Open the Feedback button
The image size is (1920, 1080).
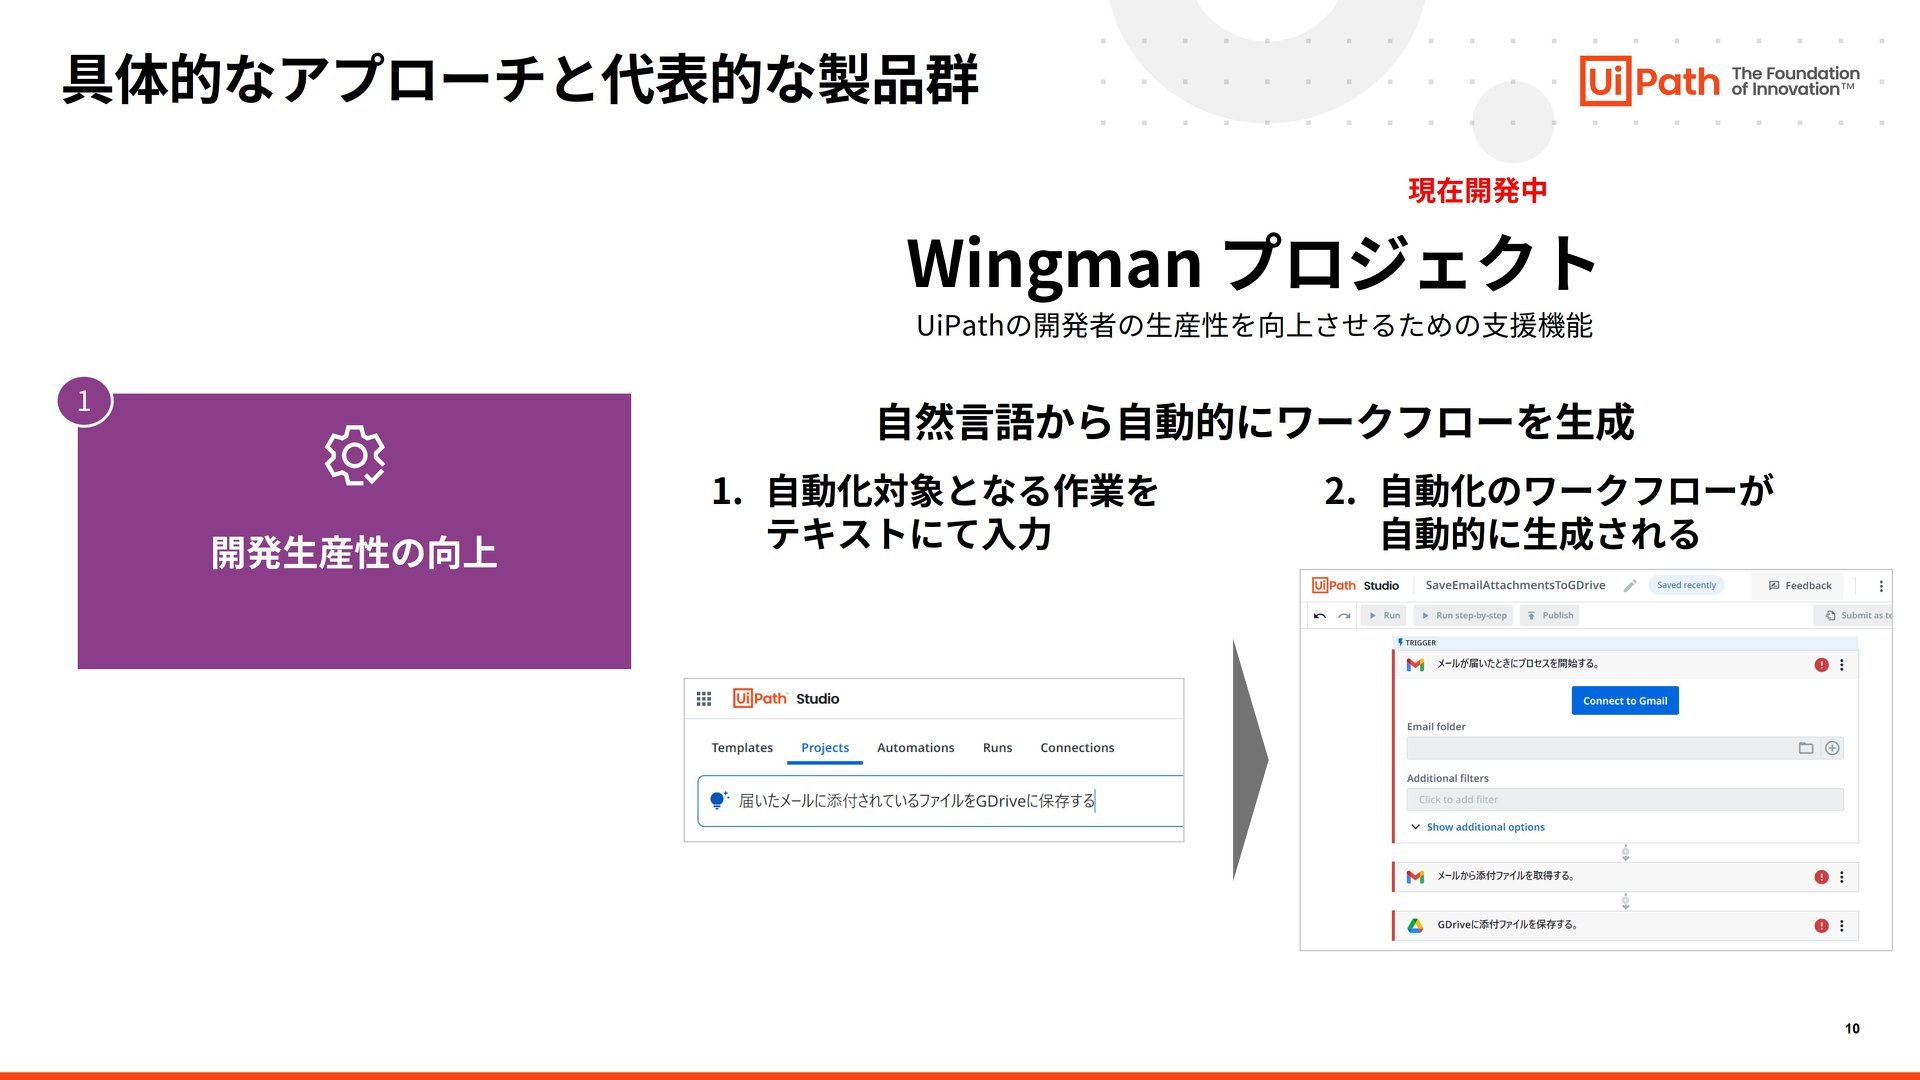(x=1799, y=586)
